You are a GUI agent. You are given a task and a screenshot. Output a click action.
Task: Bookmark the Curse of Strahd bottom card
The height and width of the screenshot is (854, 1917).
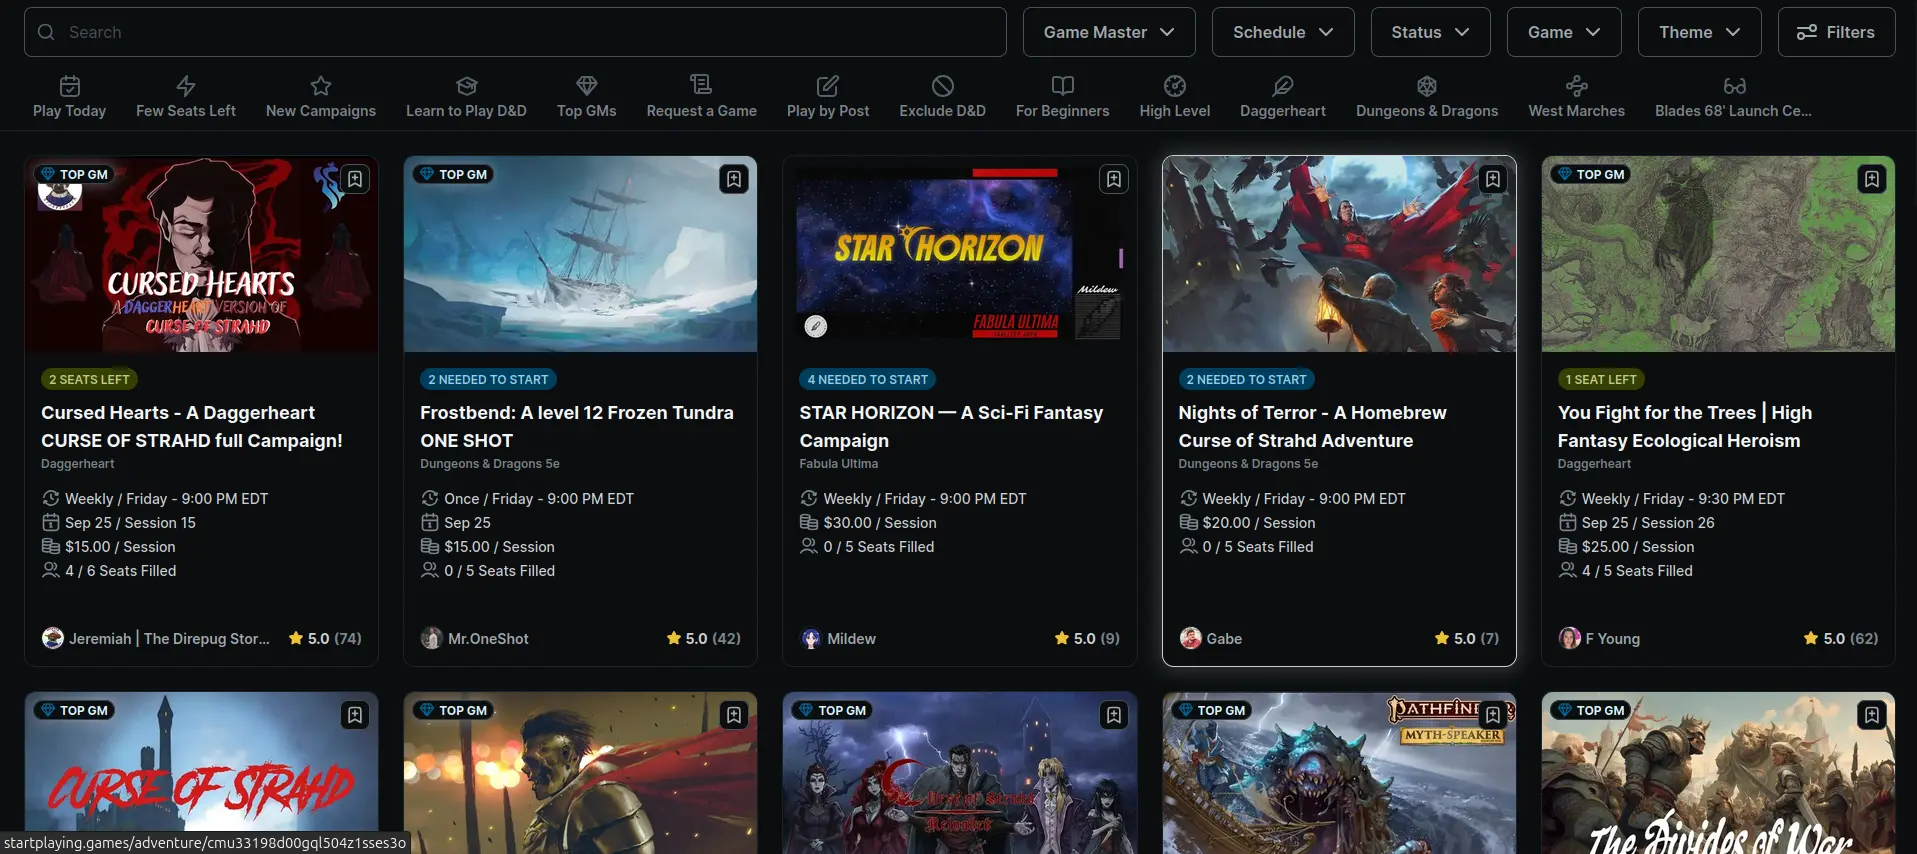(x=355, y=715)
